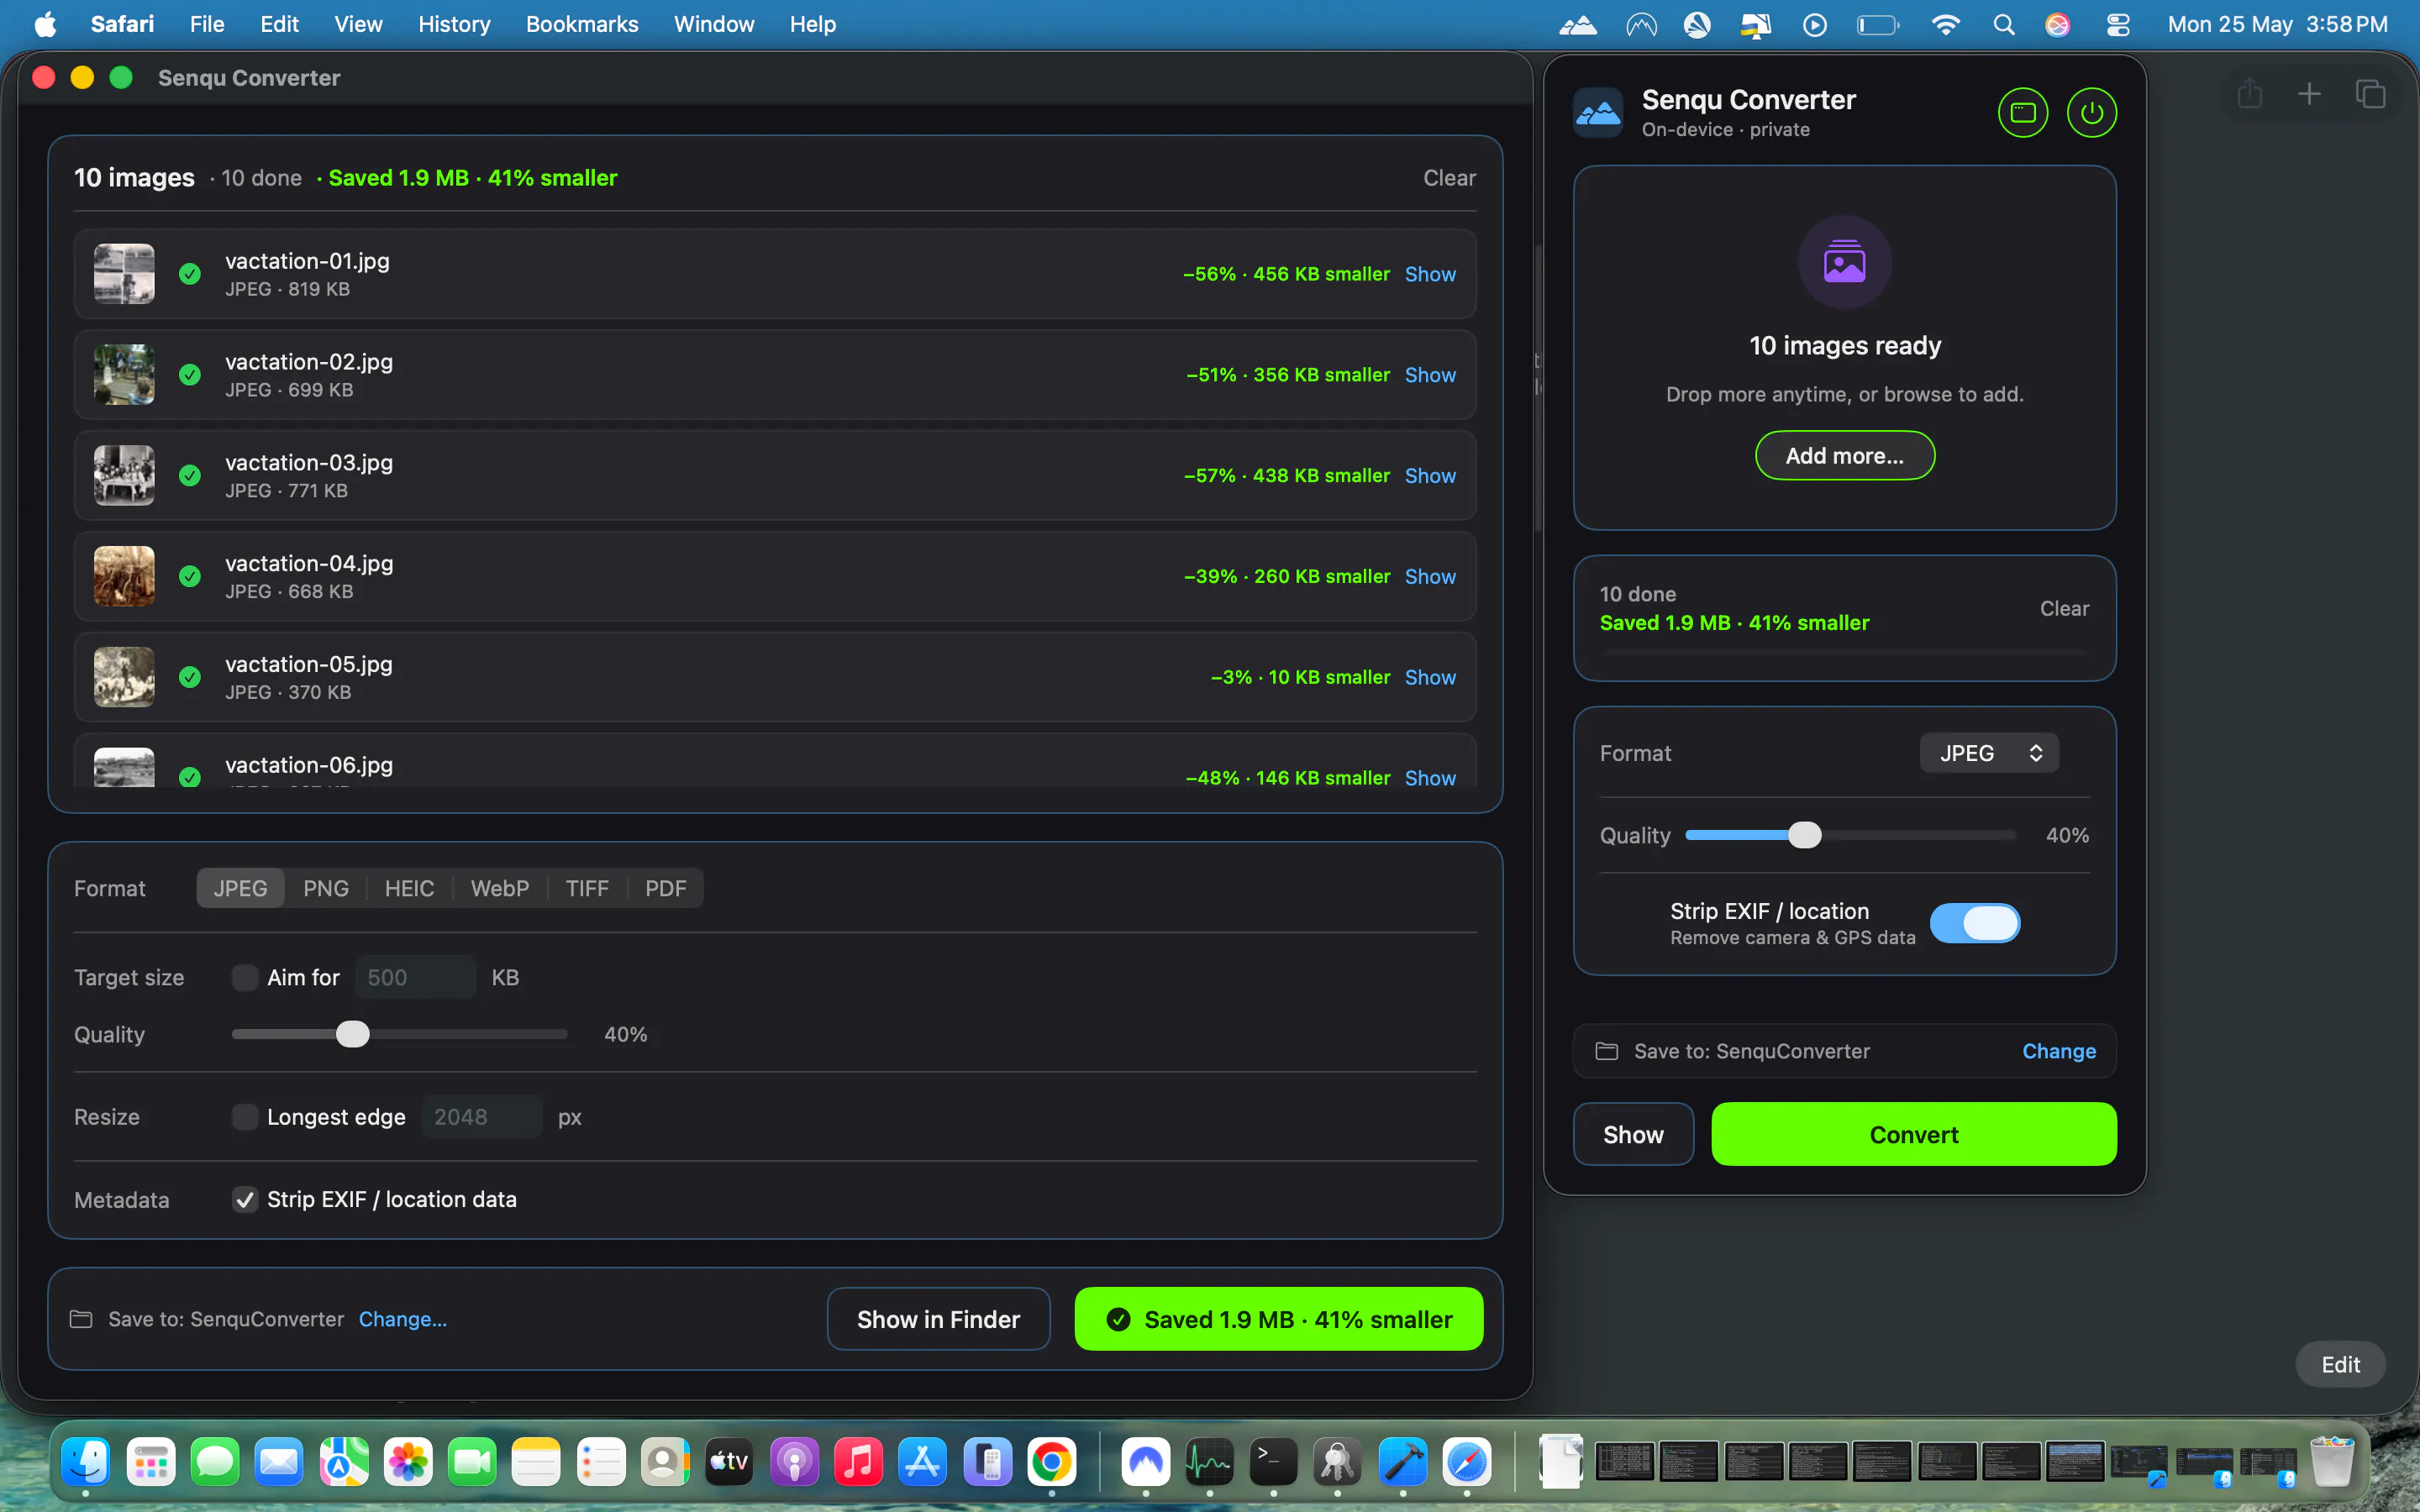Select the WebP format segment
Screen dimensions: 2420x1512
coord(500,888)
